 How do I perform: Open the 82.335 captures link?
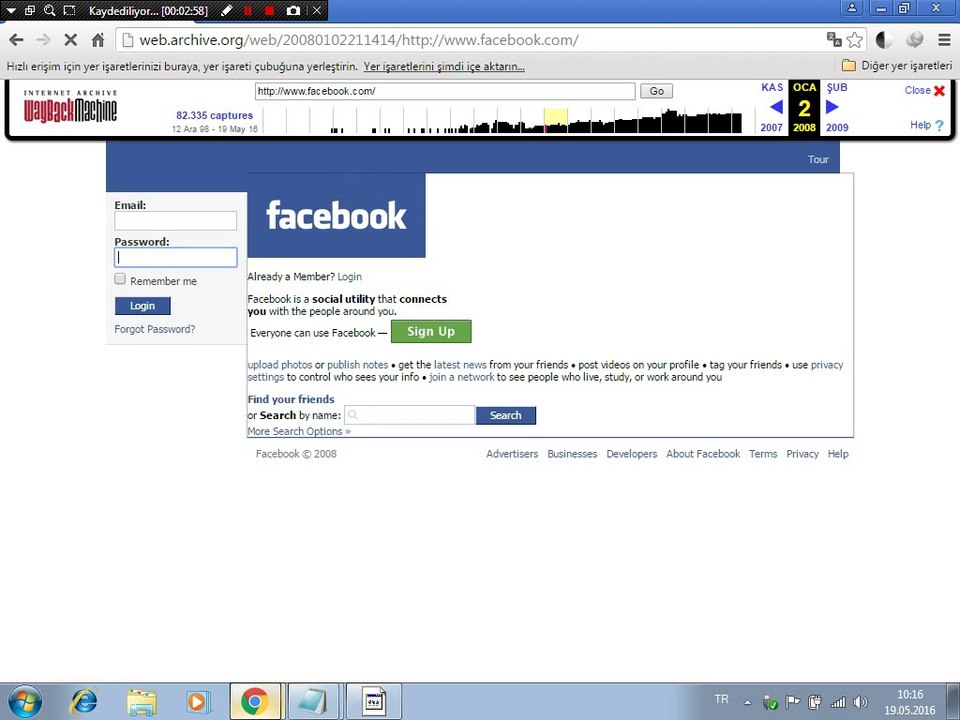(x=214, y=115)
